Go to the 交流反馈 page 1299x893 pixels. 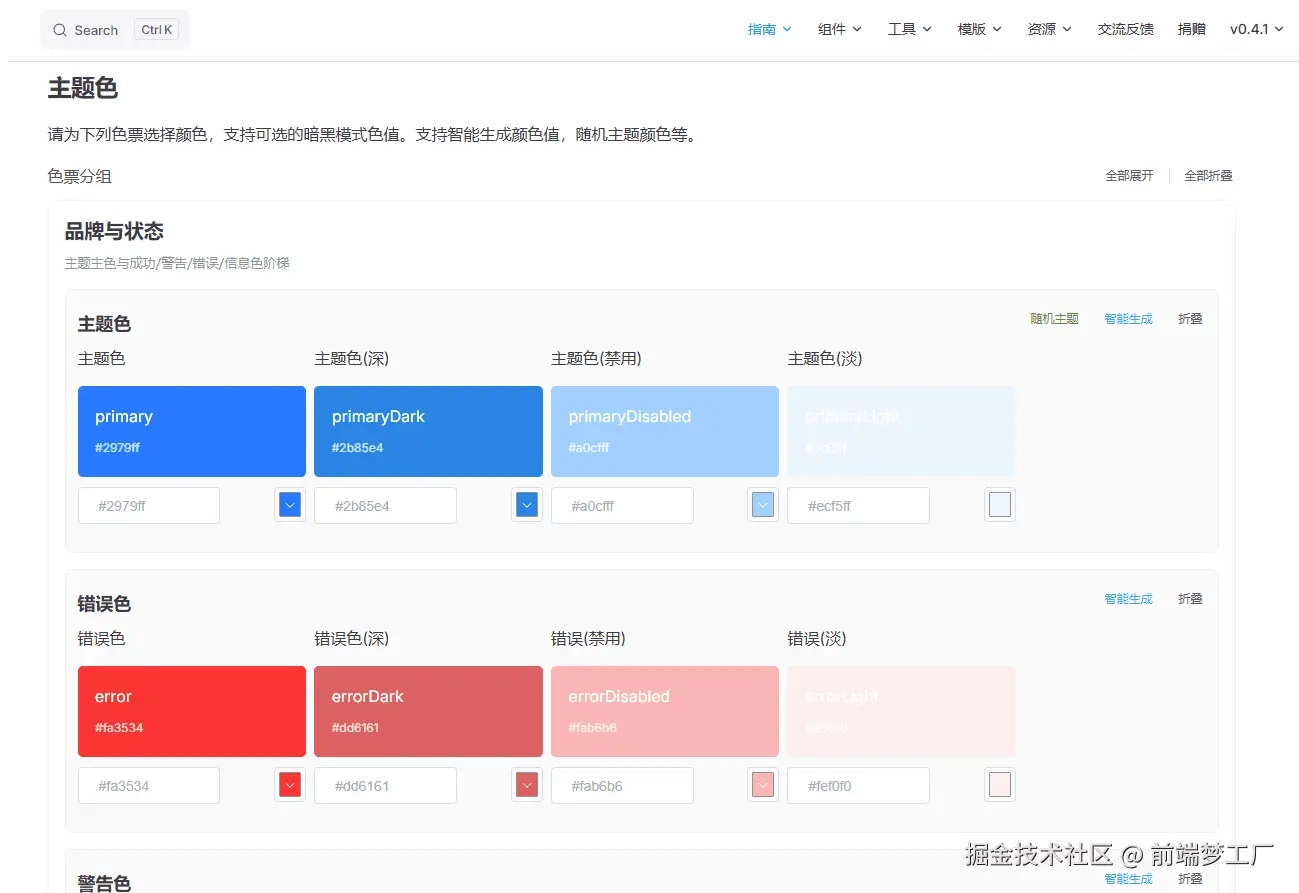click(1125, 29)
